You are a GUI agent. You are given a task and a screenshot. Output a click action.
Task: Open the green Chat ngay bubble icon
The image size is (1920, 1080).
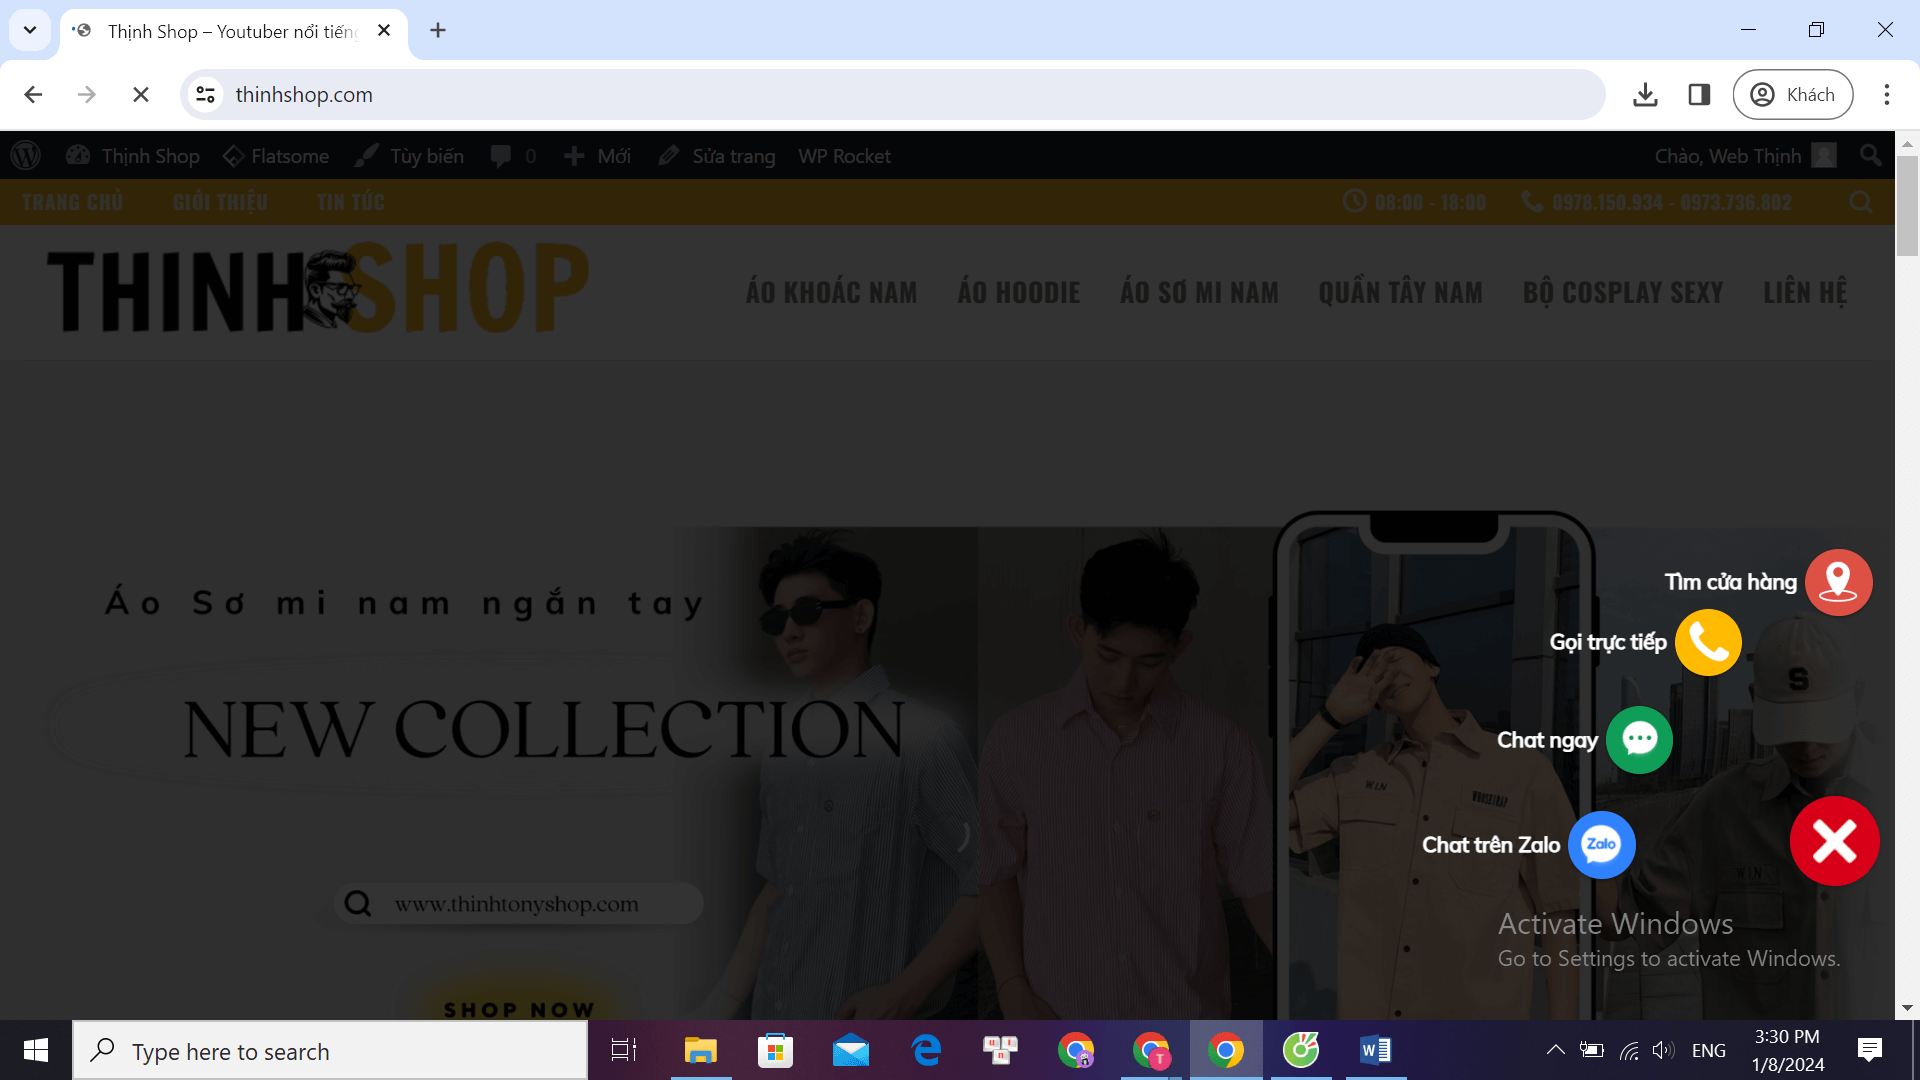pos(1639,740)
